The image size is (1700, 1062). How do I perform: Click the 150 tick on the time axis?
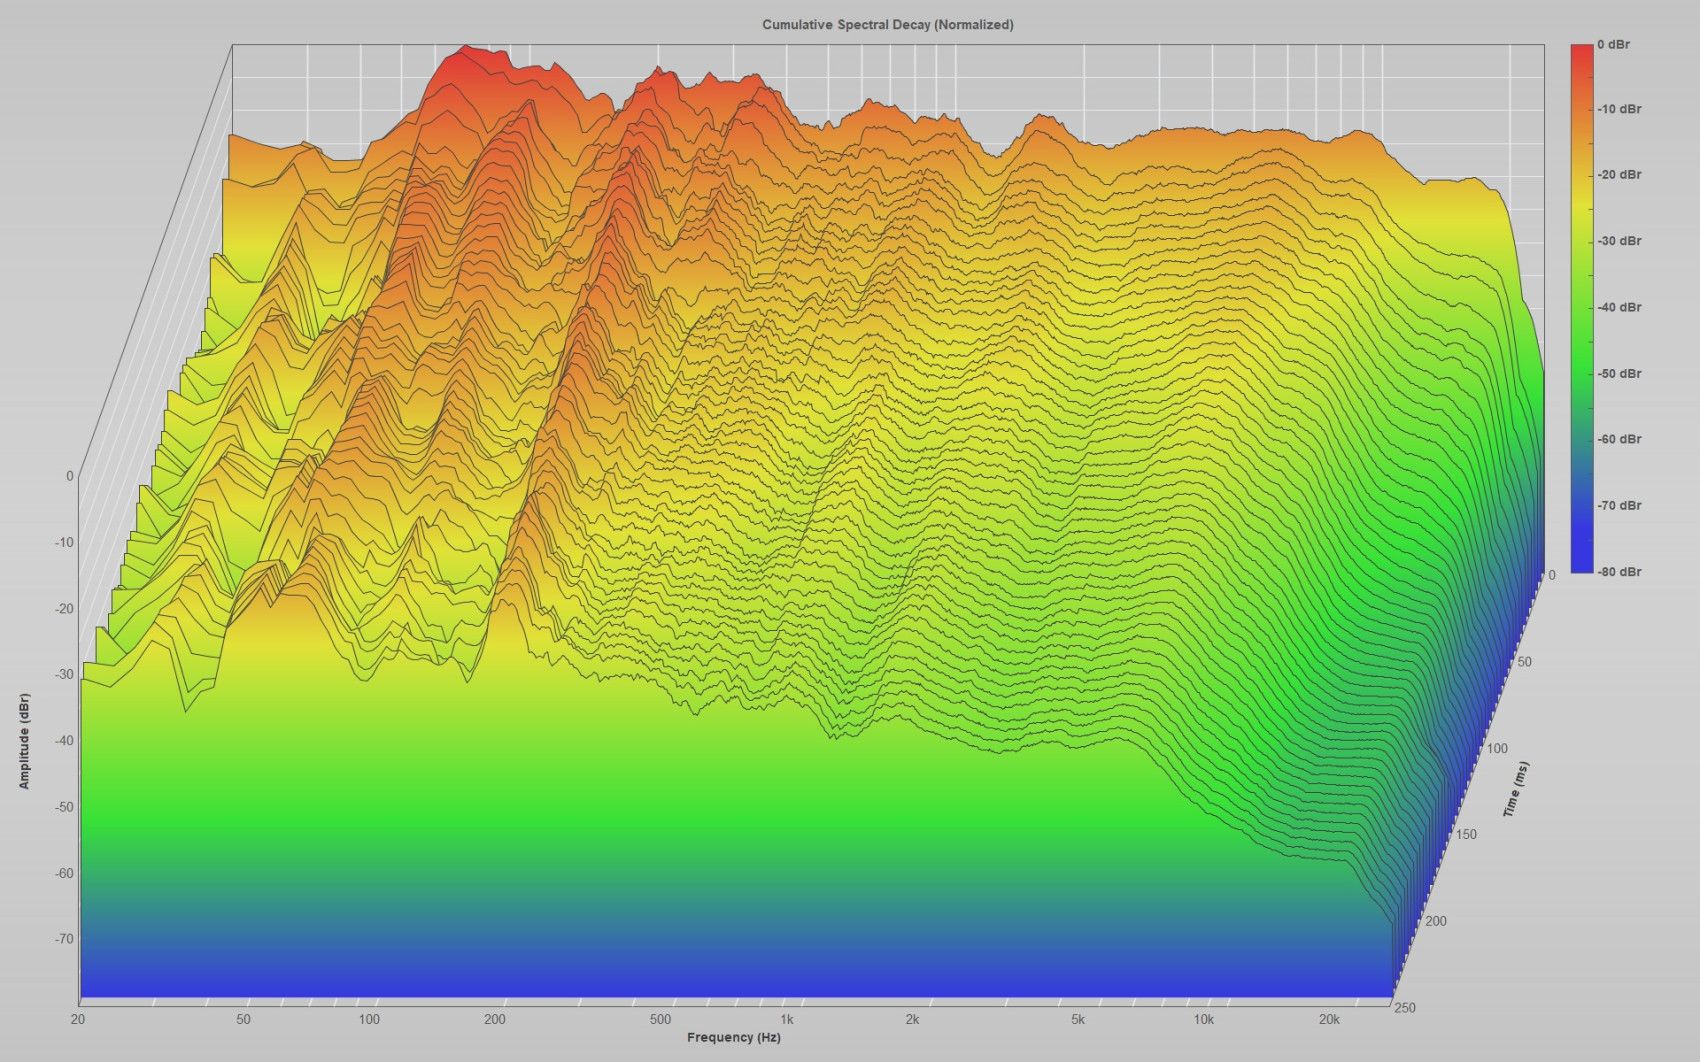coord(1465,834)
